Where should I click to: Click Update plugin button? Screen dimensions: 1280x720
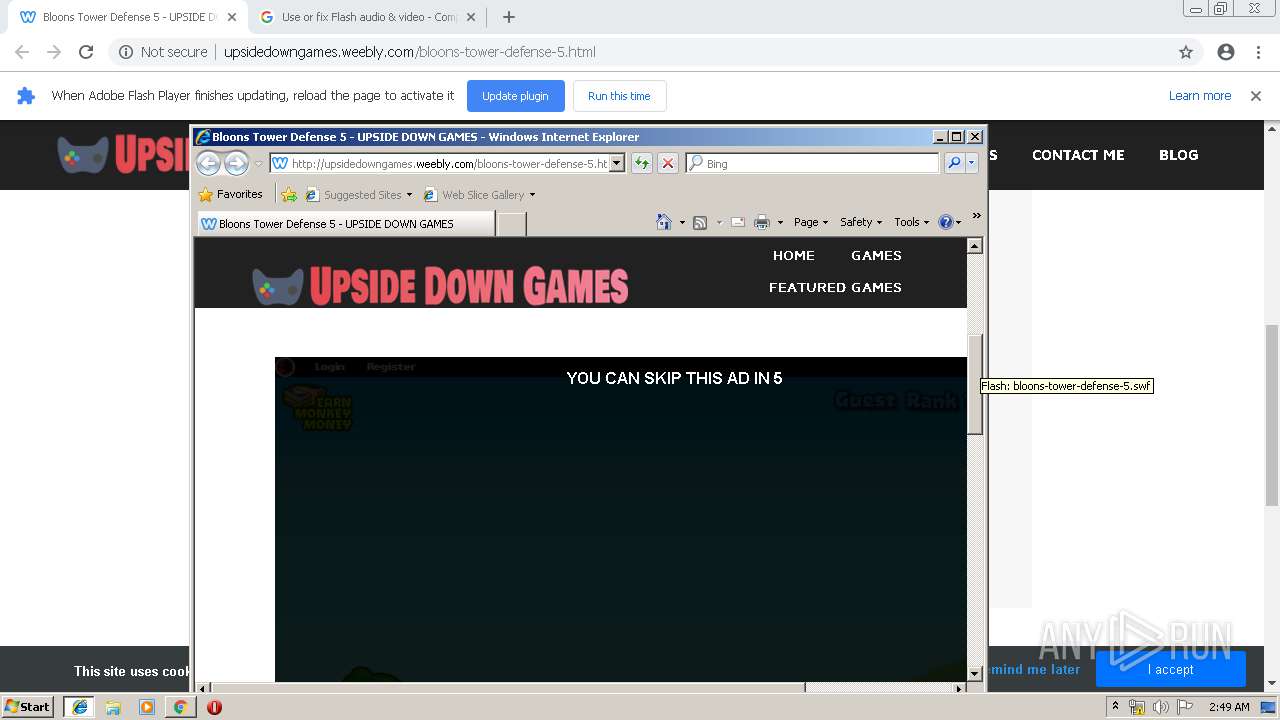click(515, 96)
